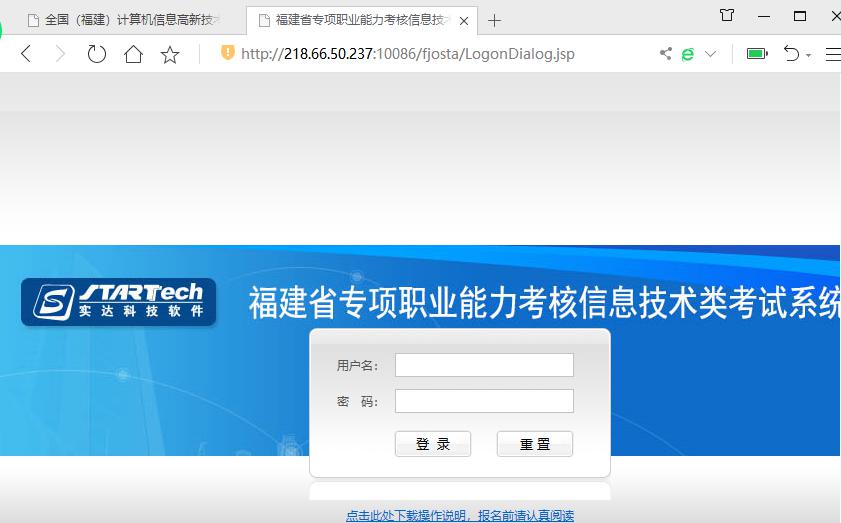Expand the engine mode dropdown chevron
The image size is (841, 523).
point(710,54)
